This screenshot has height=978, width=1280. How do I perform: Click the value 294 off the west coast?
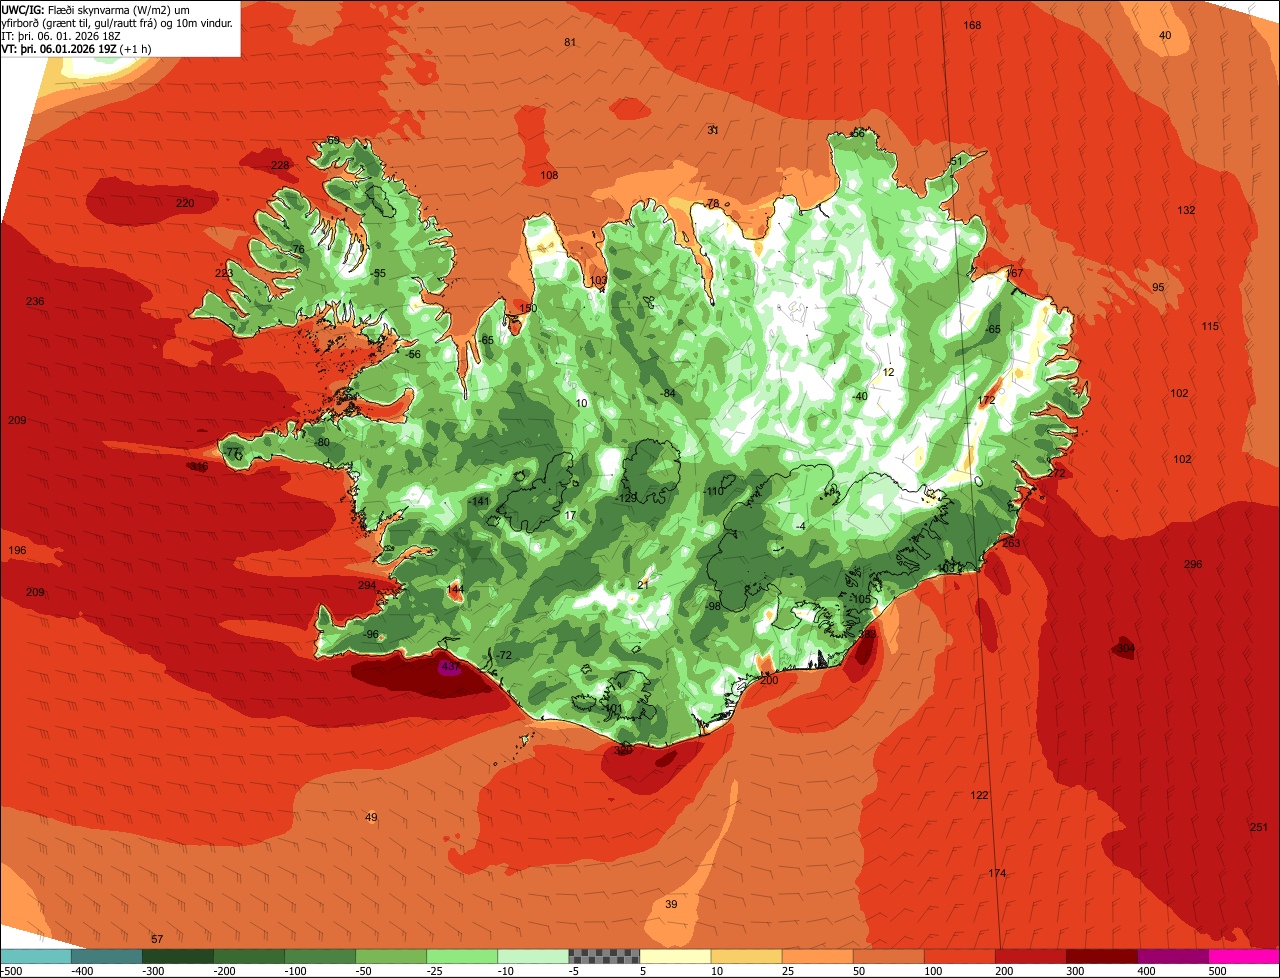click(x=367, y=585)
